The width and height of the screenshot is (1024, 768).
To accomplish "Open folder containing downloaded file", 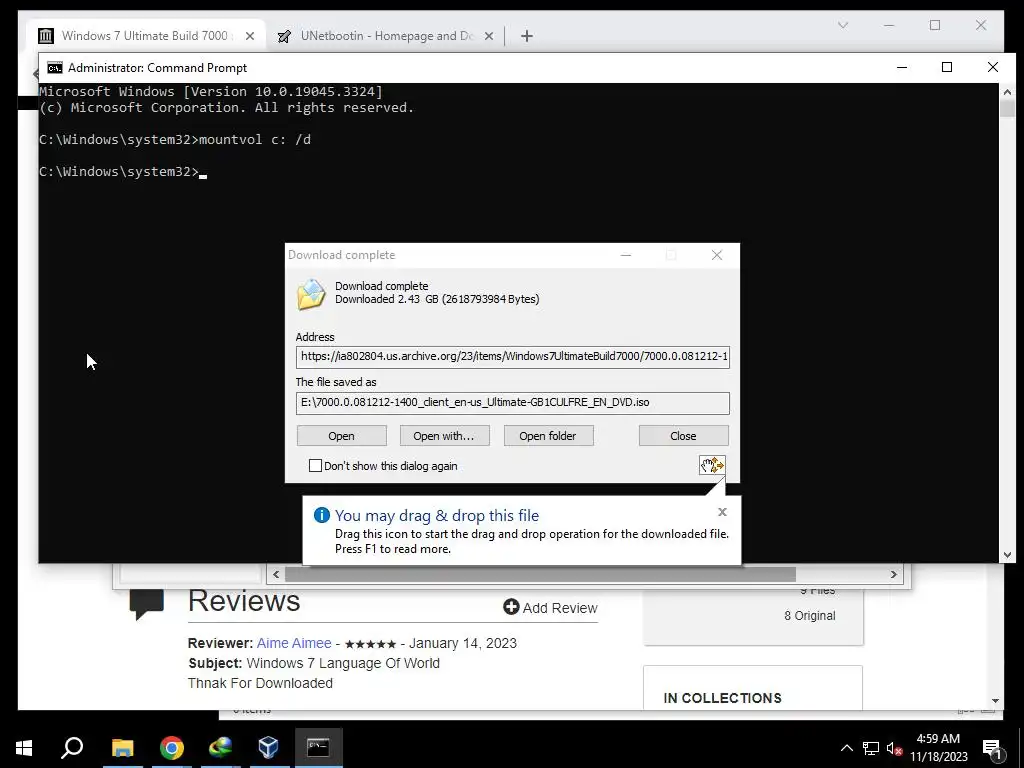I will point(548,436).
